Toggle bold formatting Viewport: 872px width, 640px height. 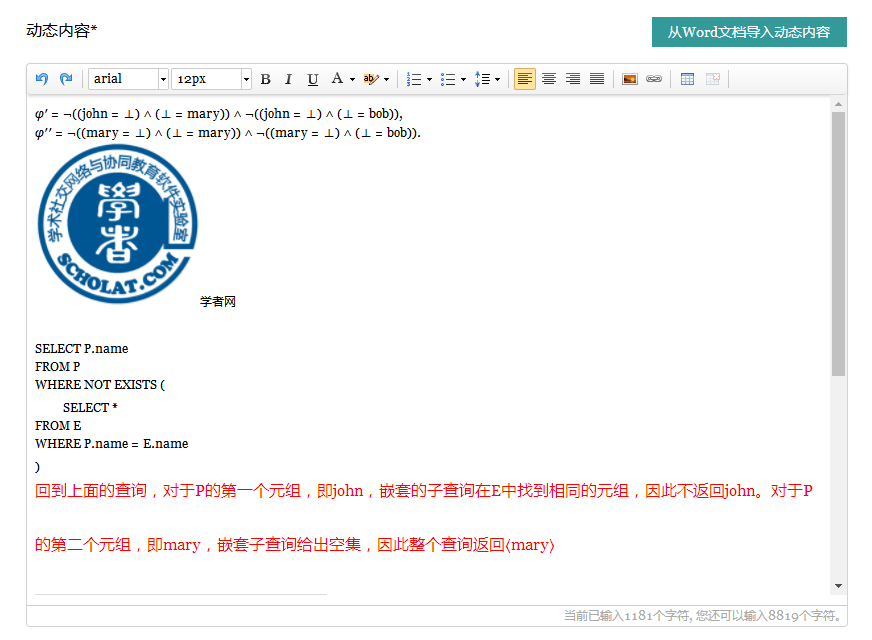[x=265, y=79]
